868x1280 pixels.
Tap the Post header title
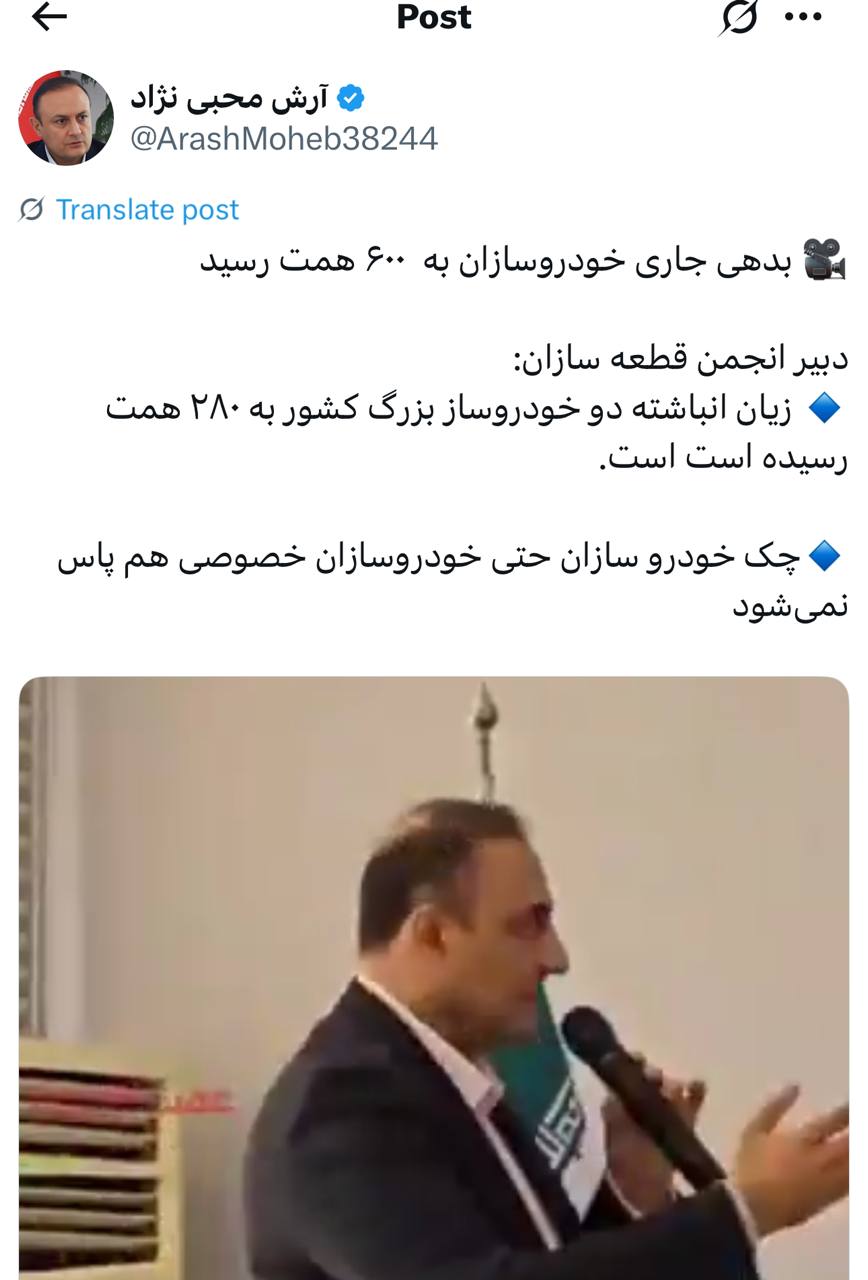coord(434,17)
